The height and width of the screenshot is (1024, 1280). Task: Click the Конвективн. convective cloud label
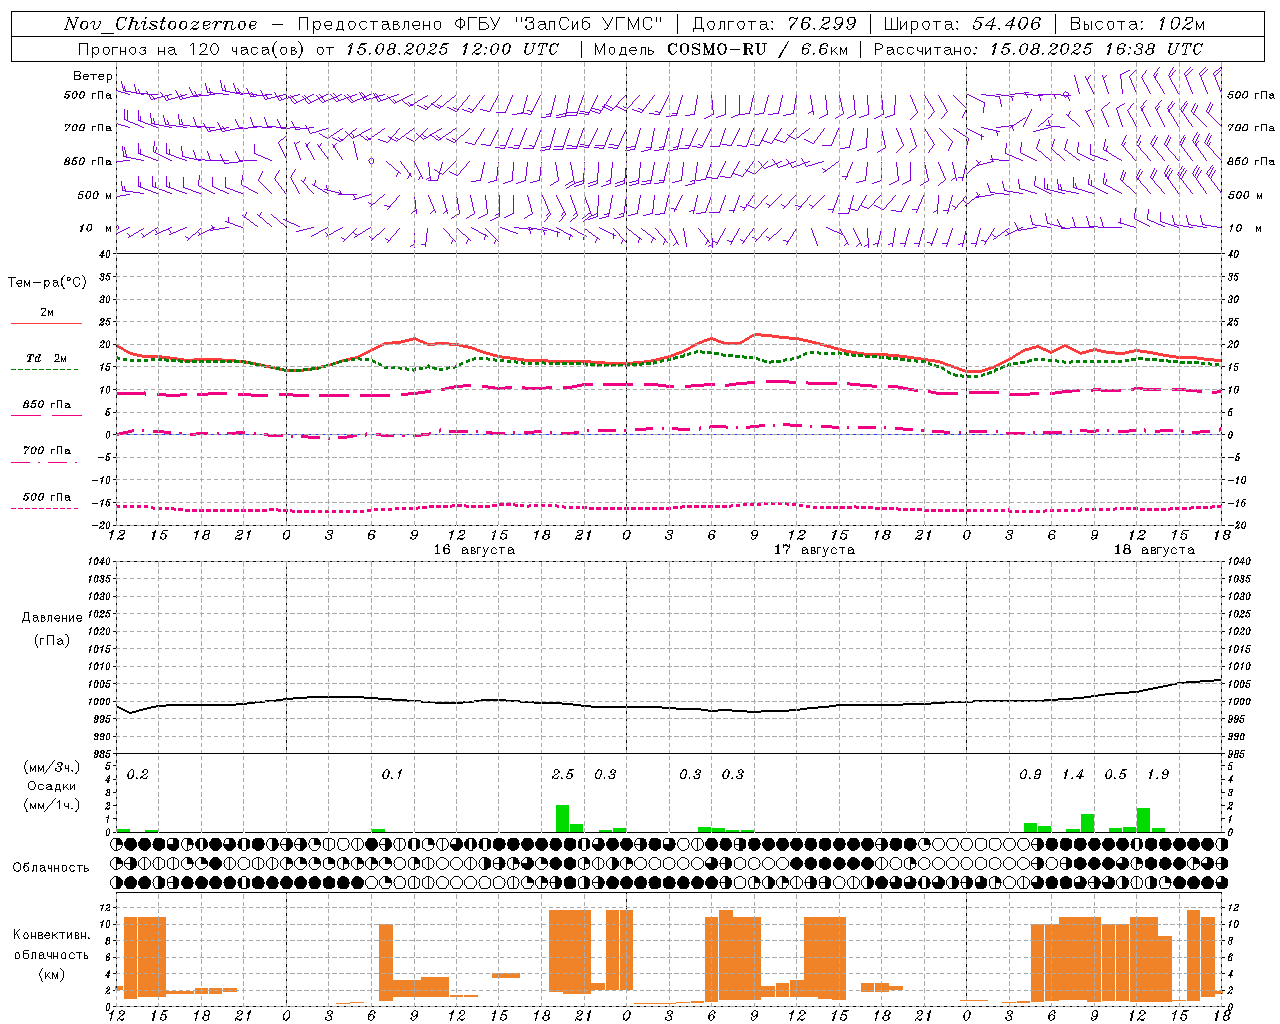[52, 935]
